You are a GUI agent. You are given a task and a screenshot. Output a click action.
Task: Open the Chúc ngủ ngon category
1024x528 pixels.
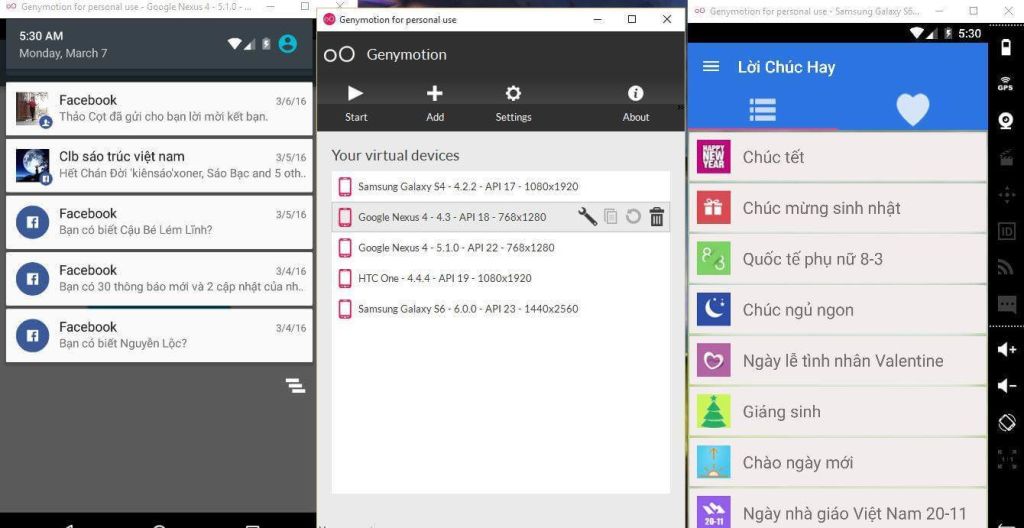[837, 310]
